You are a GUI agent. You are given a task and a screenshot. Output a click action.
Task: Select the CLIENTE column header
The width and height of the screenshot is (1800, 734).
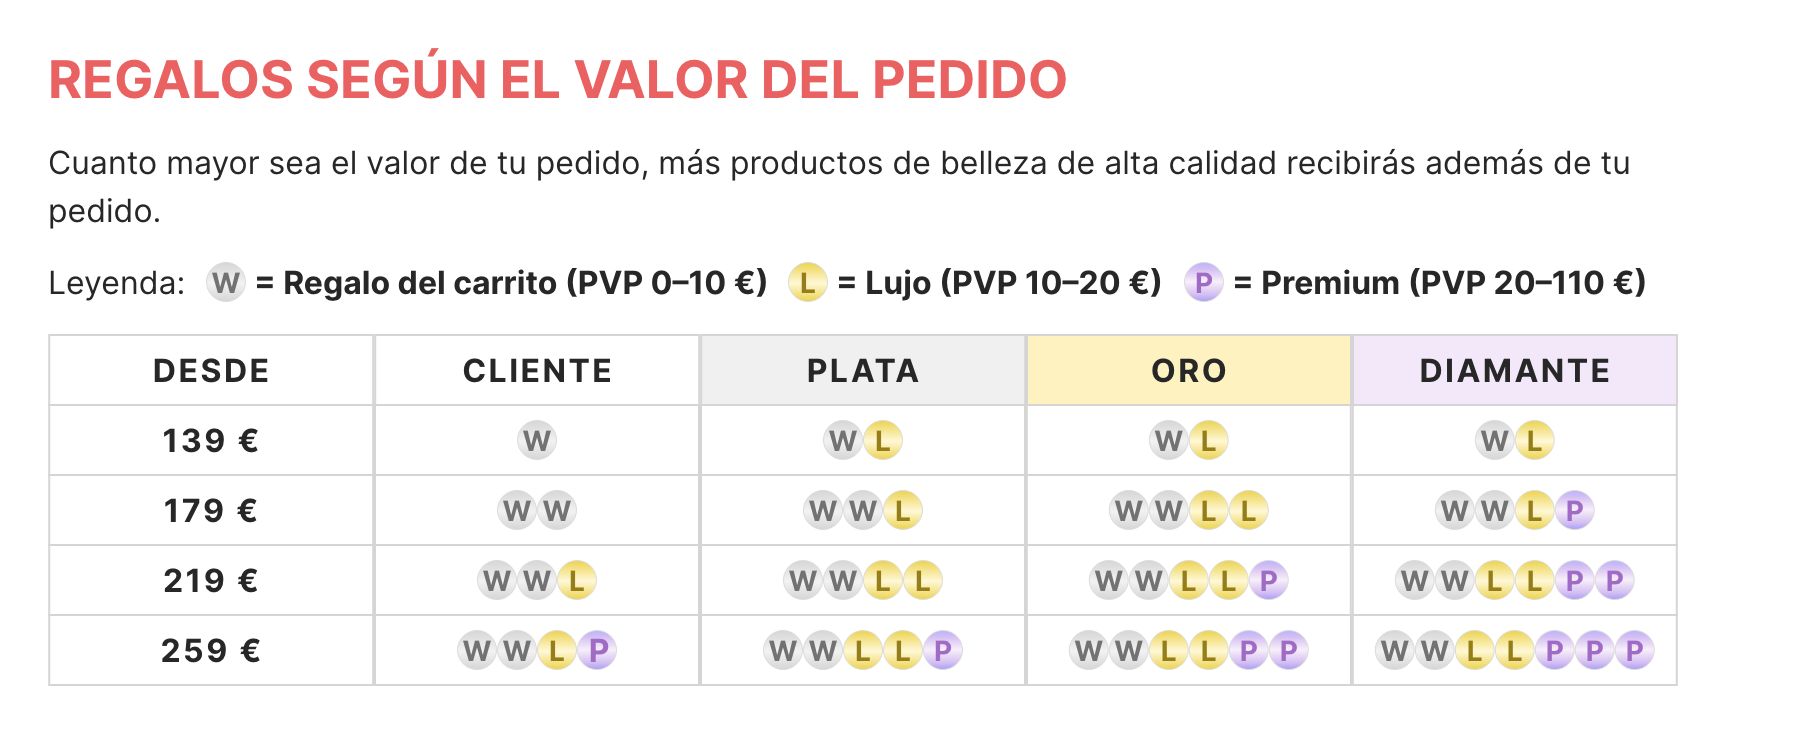[x=537, y=371]
